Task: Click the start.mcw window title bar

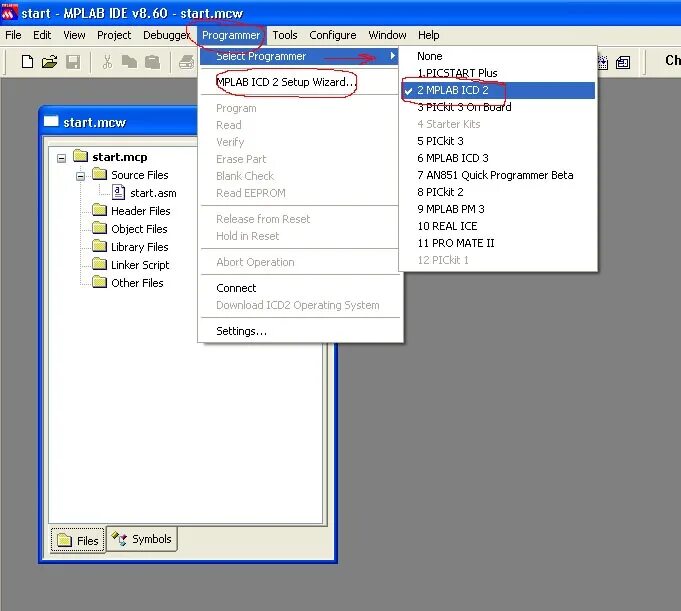Action: (118, 122)
